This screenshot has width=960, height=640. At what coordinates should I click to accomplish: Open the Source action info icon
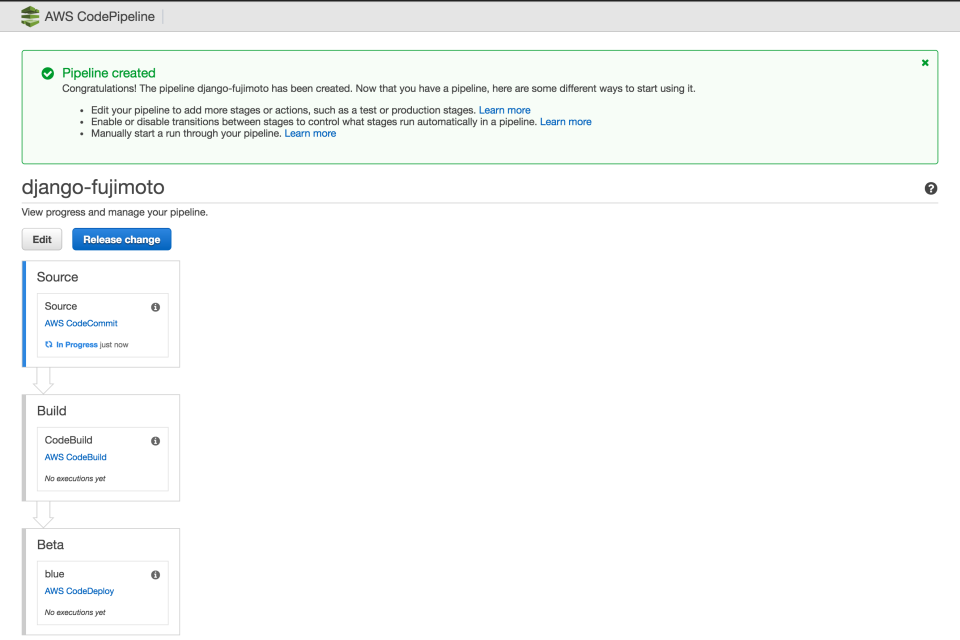(x=154, y=307)
